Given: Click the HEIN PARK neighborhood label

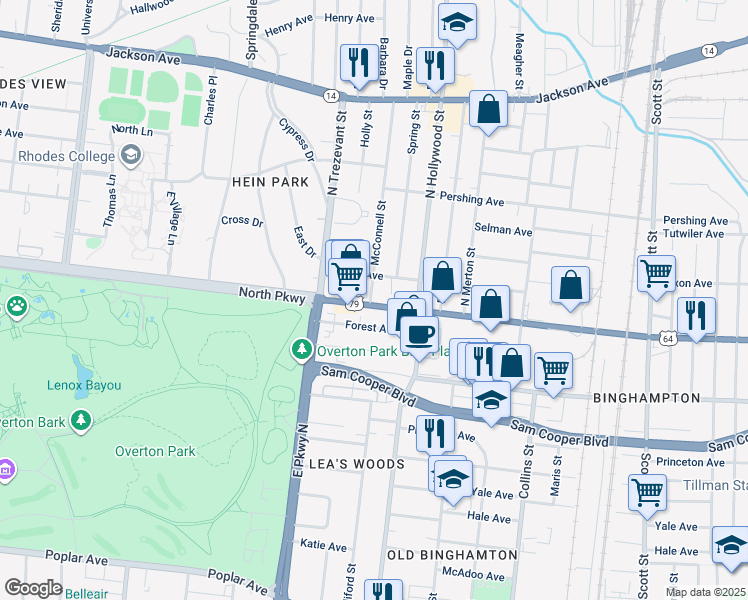Looking at the screenshot, I should (270, 182).
